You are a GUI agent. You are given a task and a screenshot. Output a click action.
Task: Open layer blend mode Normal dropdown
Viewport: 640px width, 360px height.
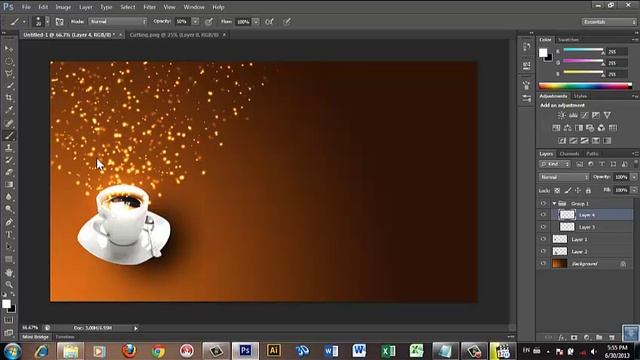pyautogui.click(x=564, y=177)
